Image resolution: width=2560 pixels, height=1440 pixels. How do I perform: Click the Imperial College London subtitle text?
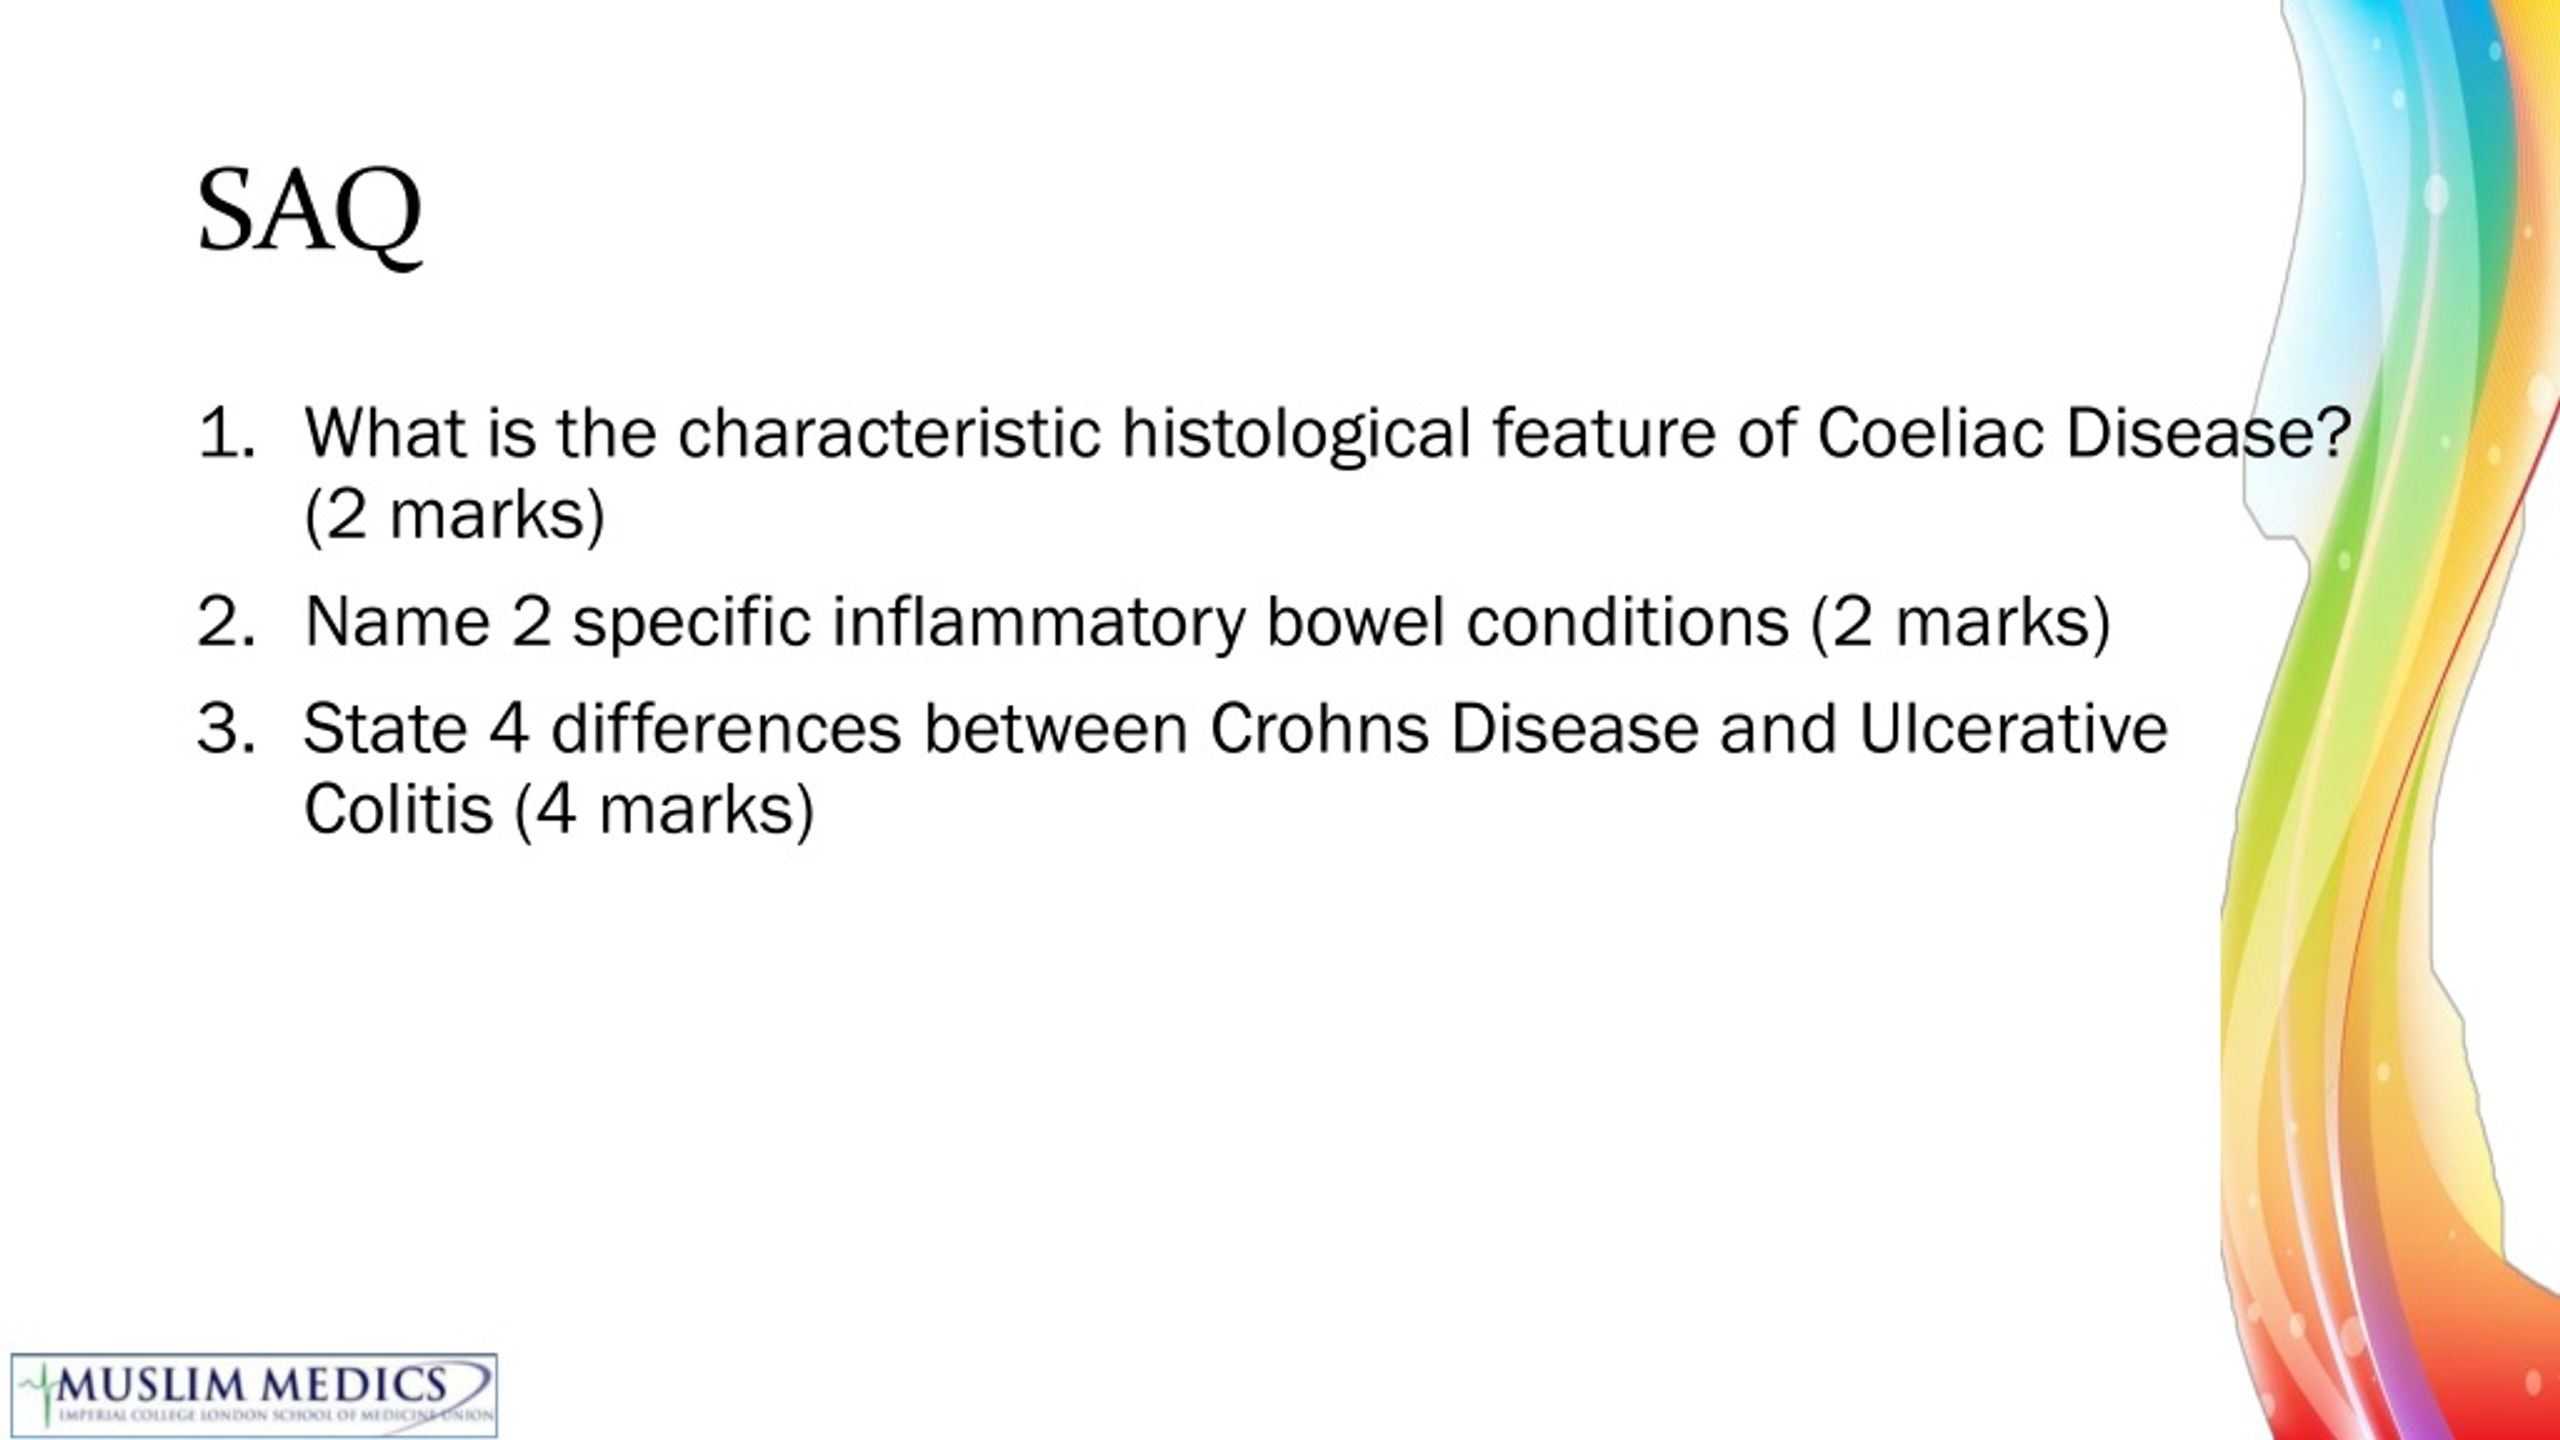click(276, 1416)
